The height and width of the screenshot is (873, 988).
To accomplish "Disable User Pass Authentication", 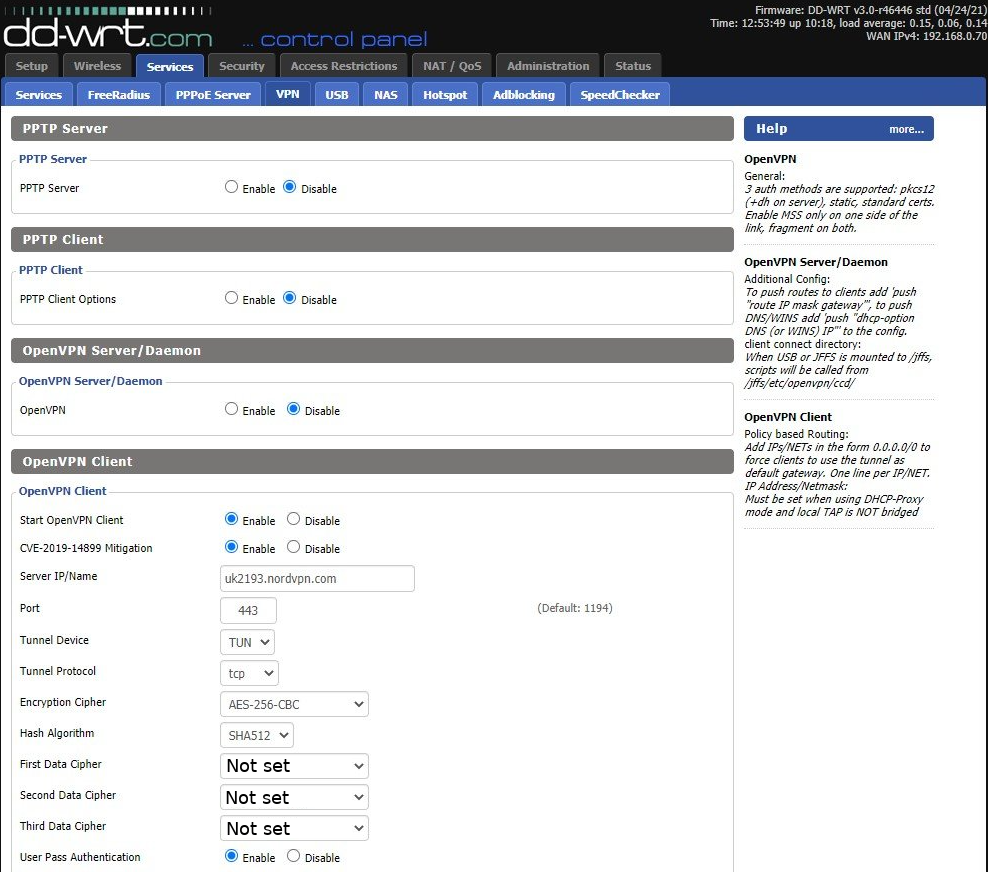I will click(x=293, y=856).
